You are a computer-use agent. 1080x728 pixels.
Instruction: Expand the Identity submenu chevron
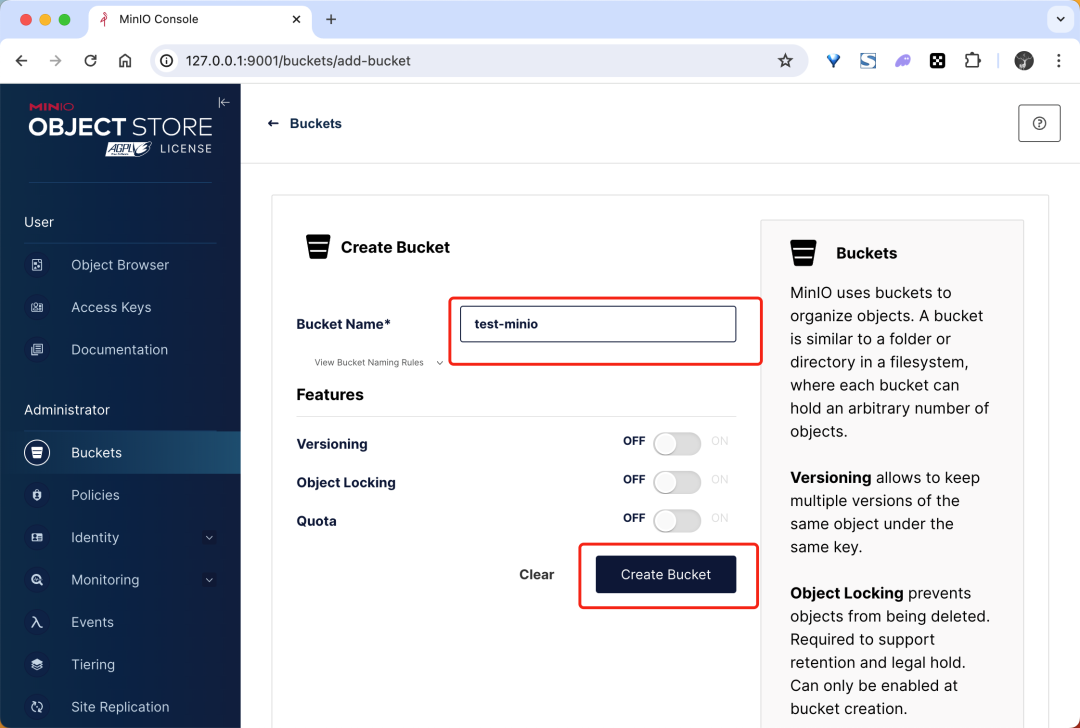[x=209, y=537]
